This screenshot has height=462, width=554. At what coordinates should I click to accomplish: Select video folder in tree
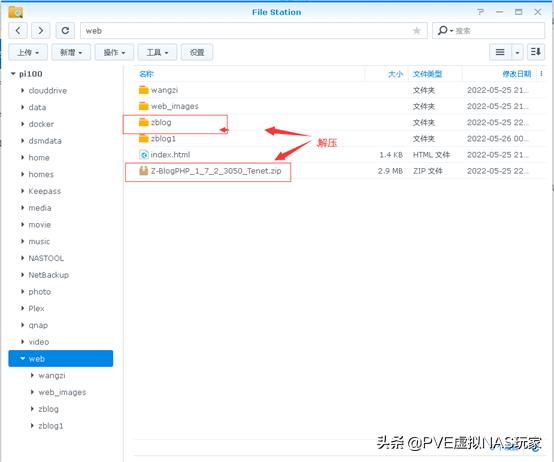[x=39, y=342]
